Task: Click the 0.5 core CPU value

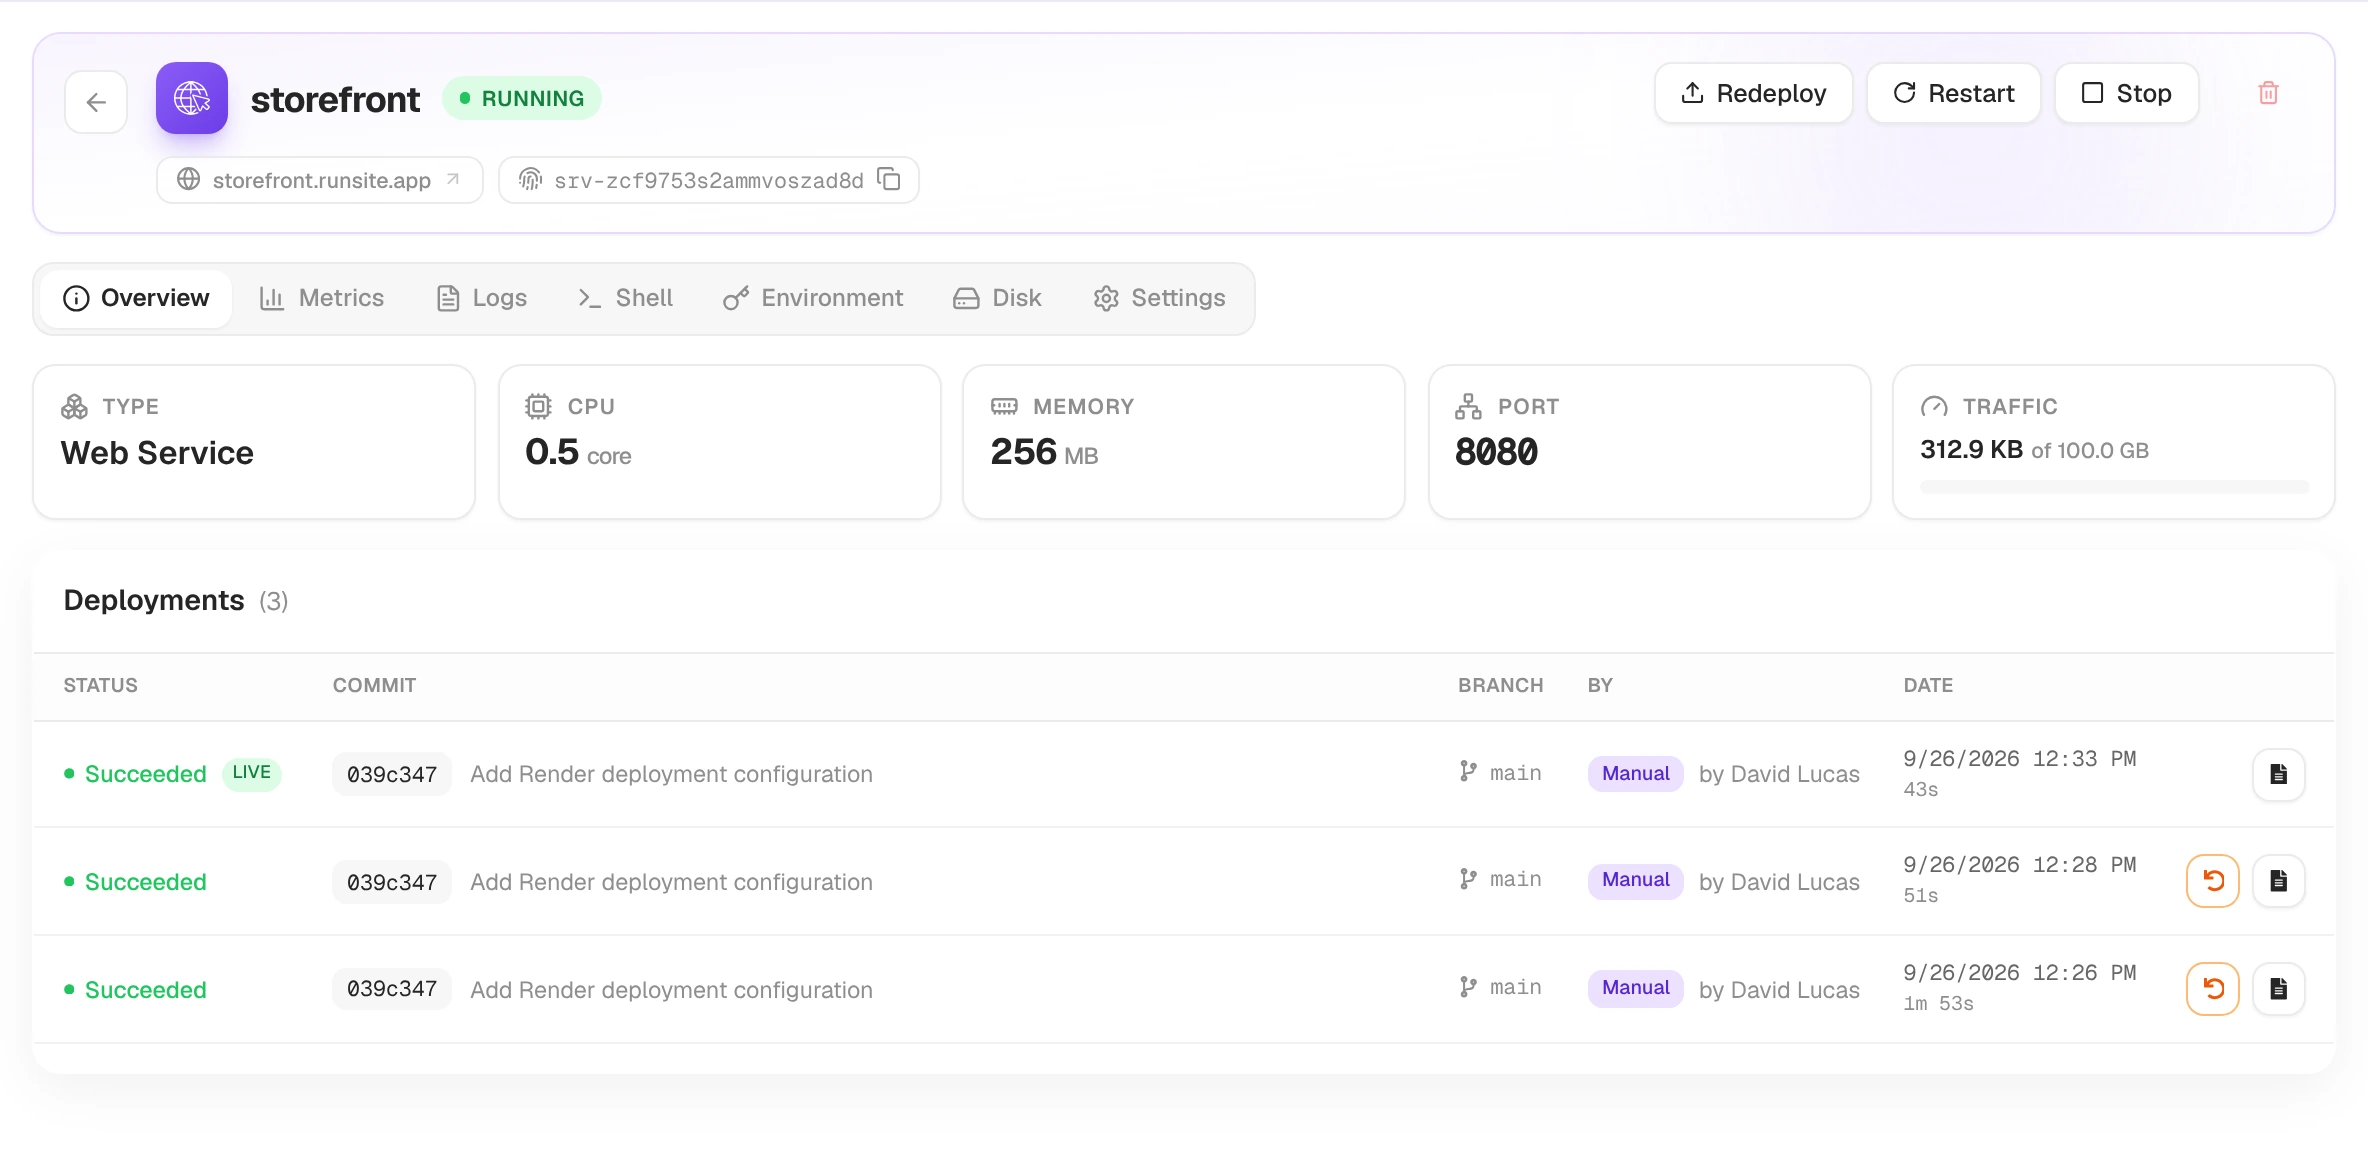Action: point(578,453)
